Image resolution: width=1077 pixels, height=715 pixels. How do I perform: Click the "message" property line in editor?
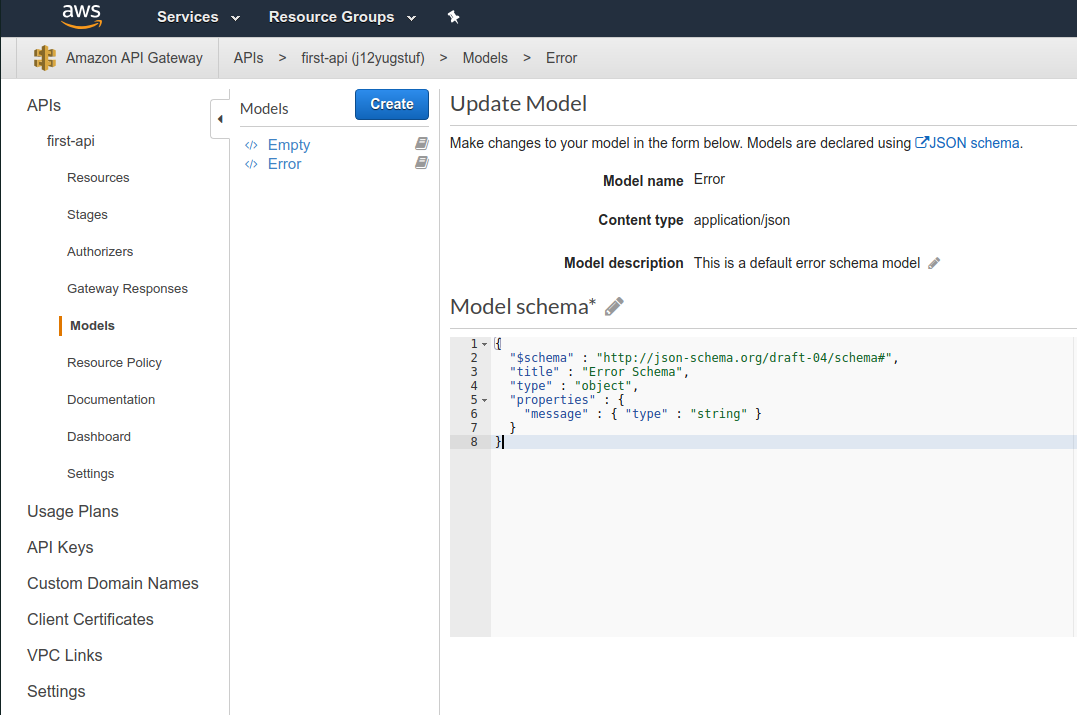click(643, 414)
